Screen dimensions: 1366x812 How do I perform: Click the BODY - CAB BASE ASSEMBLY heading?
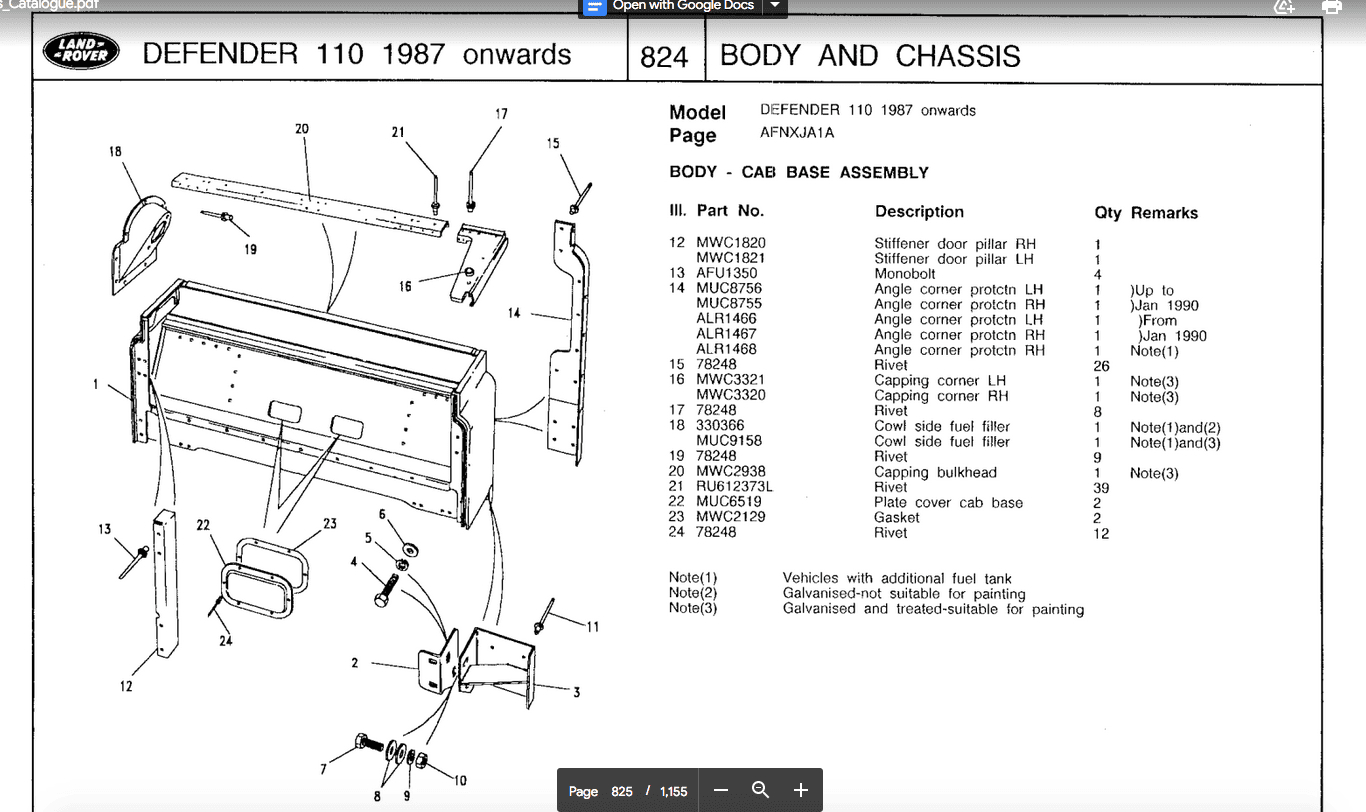tap(799, 172)
